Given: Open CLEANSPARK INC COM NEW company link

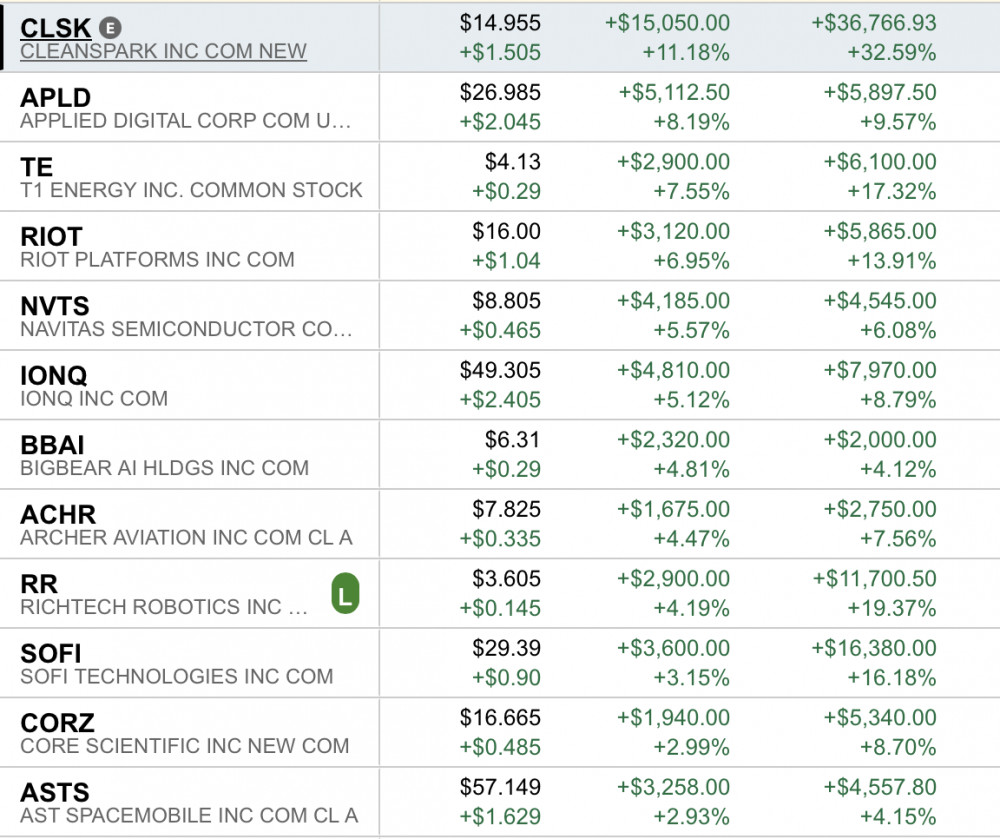Looking at the screenshot, I should pos(163,52).
